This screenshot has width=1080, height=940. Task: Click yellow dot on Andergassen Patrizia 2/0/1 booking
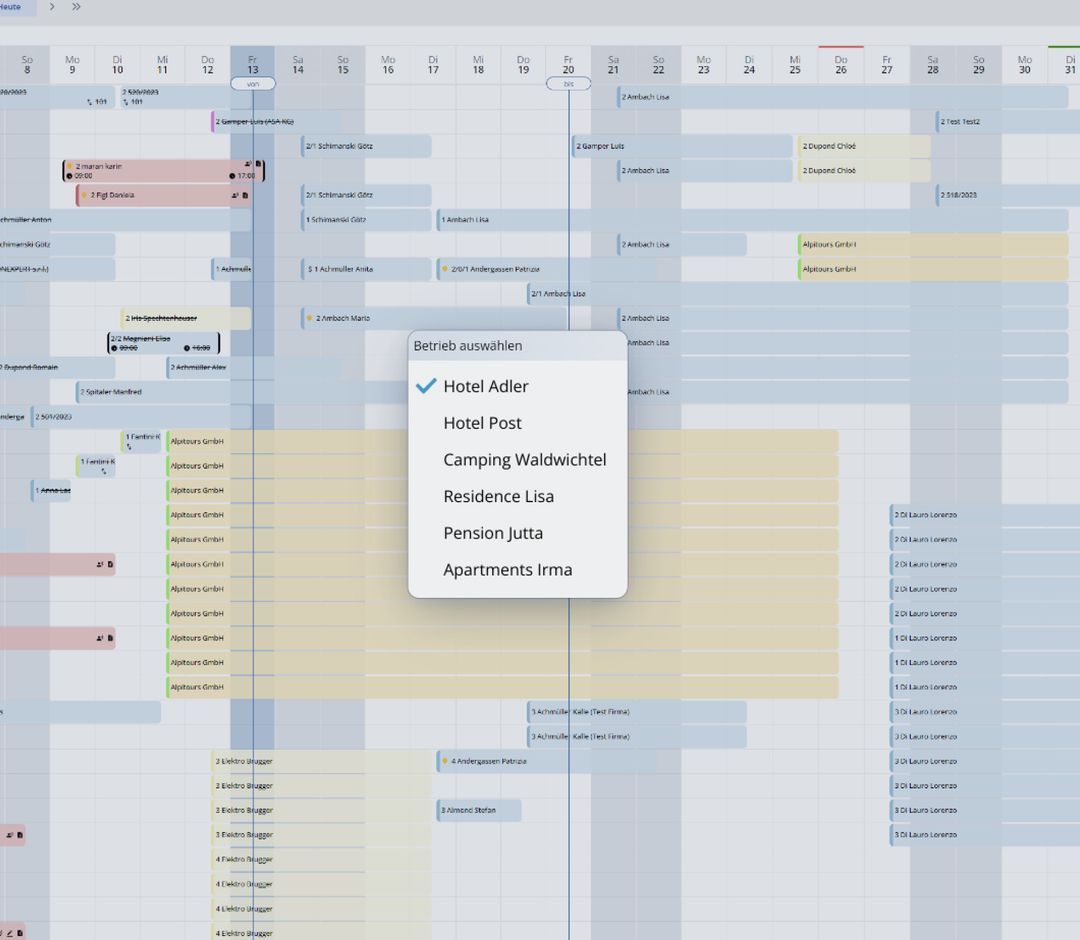(x=445, y=269)
